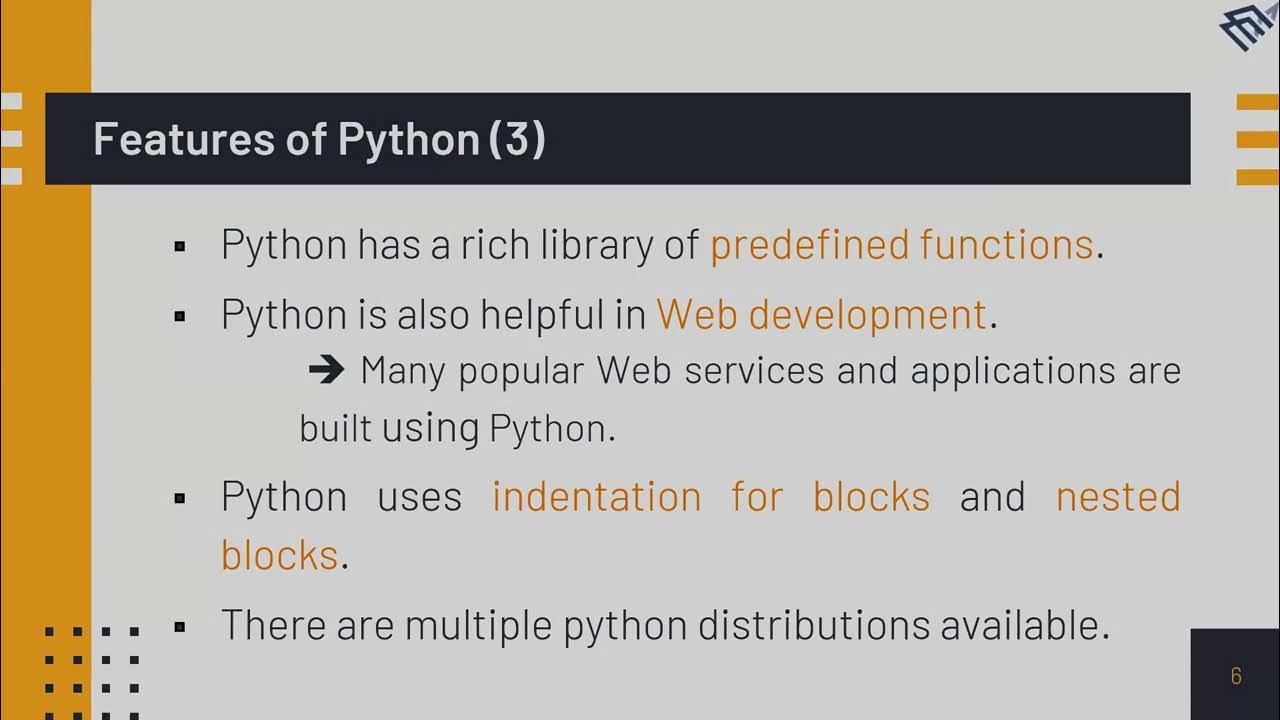Click the slide number 6 box
This screenshot has height=720, width=1280.
tap(1235, 676)
